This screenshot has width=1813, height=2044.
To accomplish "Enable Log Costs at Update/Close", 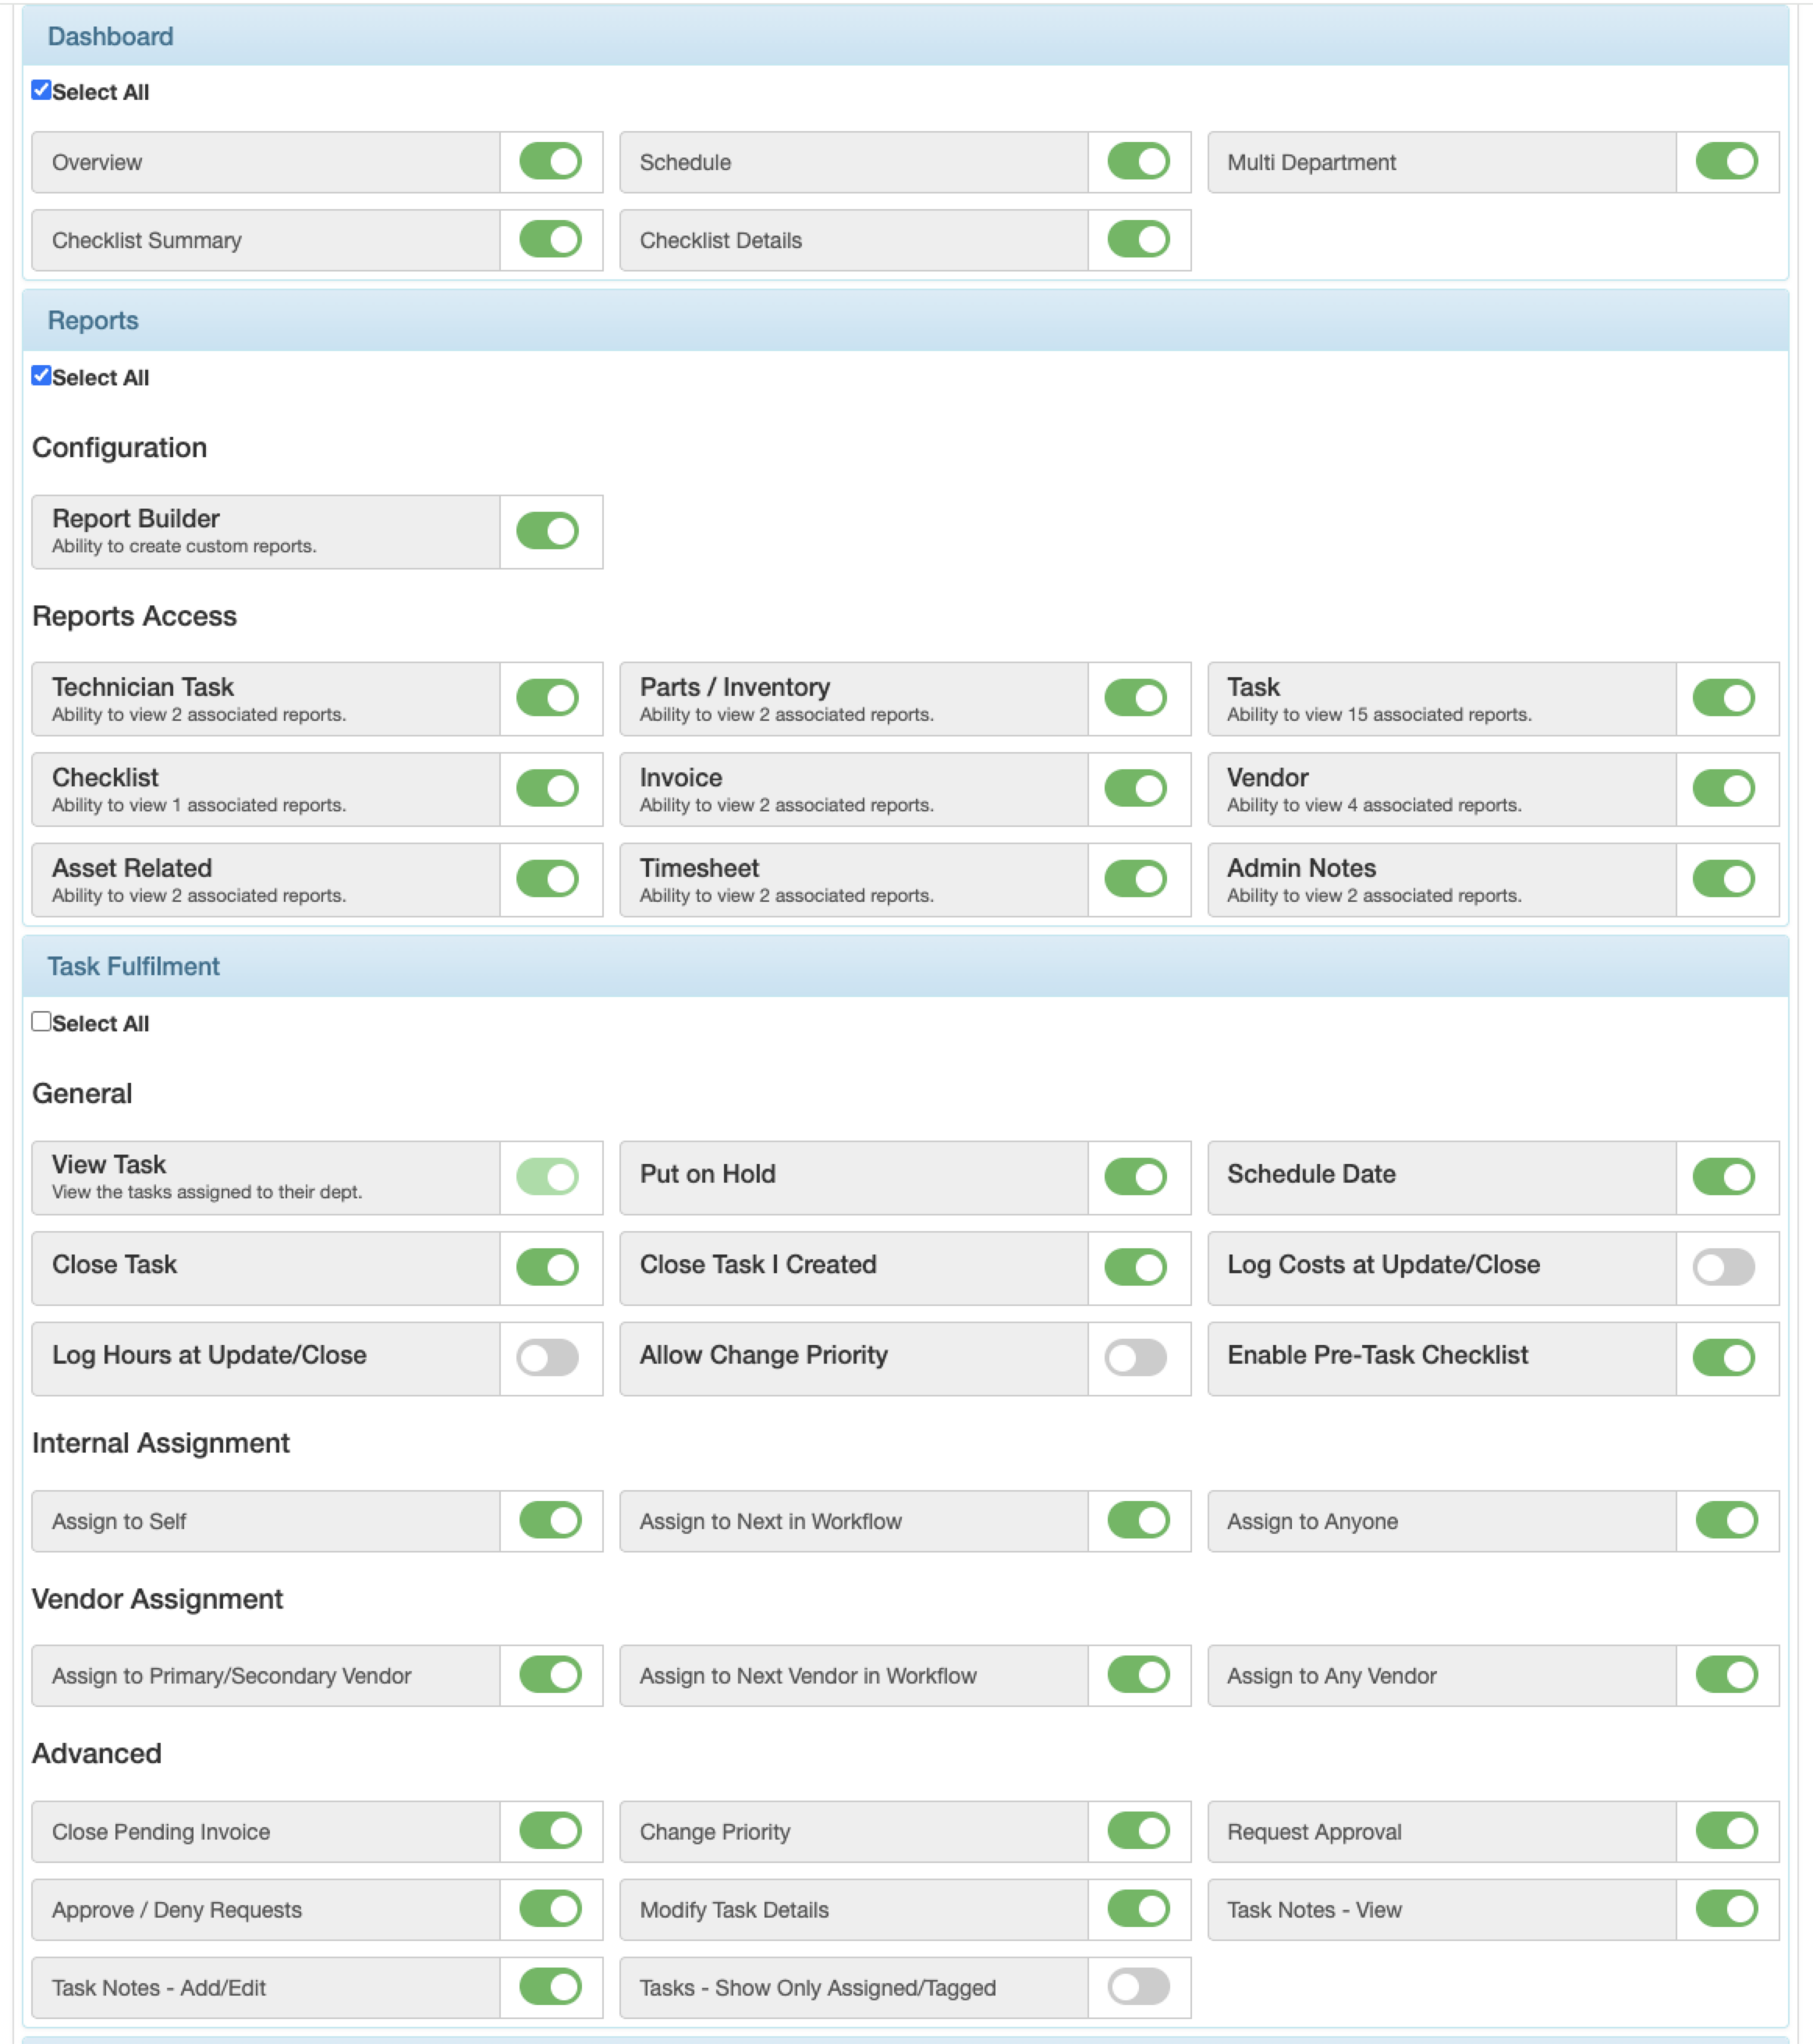I will tap(1724, 1267).
